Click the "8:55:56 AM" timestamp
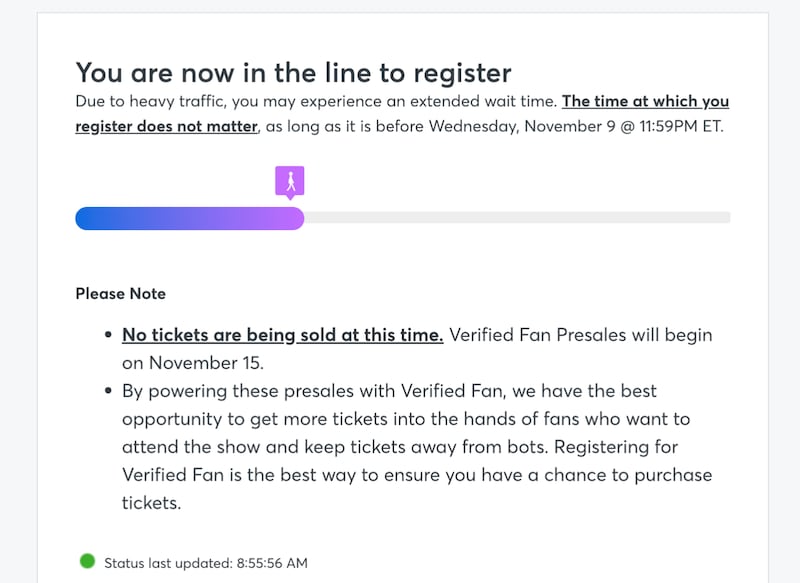The image size is (800, 583). click(271, 563)
